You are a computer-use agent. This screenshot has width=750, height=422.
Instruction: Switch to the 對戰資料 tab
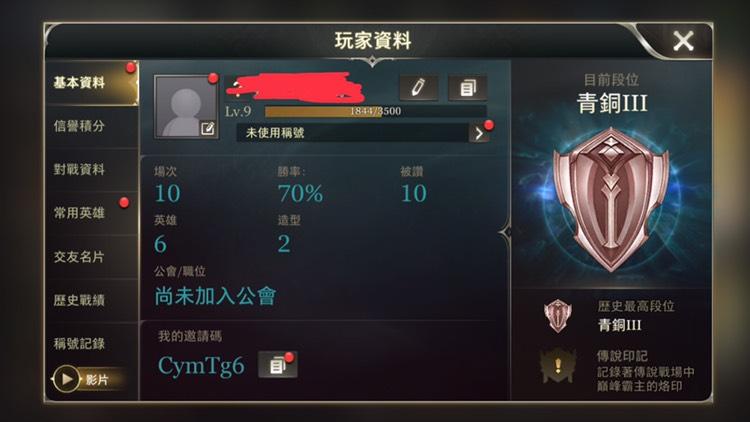pyautogui.click(x=92, y=169)
